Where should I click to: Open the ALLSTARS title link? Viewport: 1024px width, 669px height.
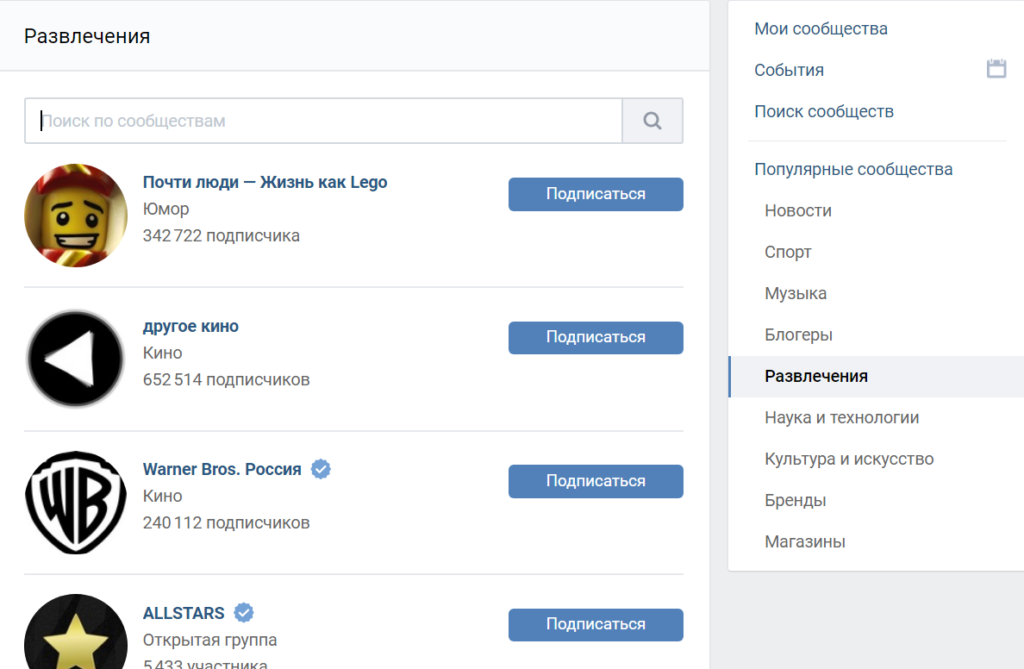pyautogui.click(x=184, y=613)
